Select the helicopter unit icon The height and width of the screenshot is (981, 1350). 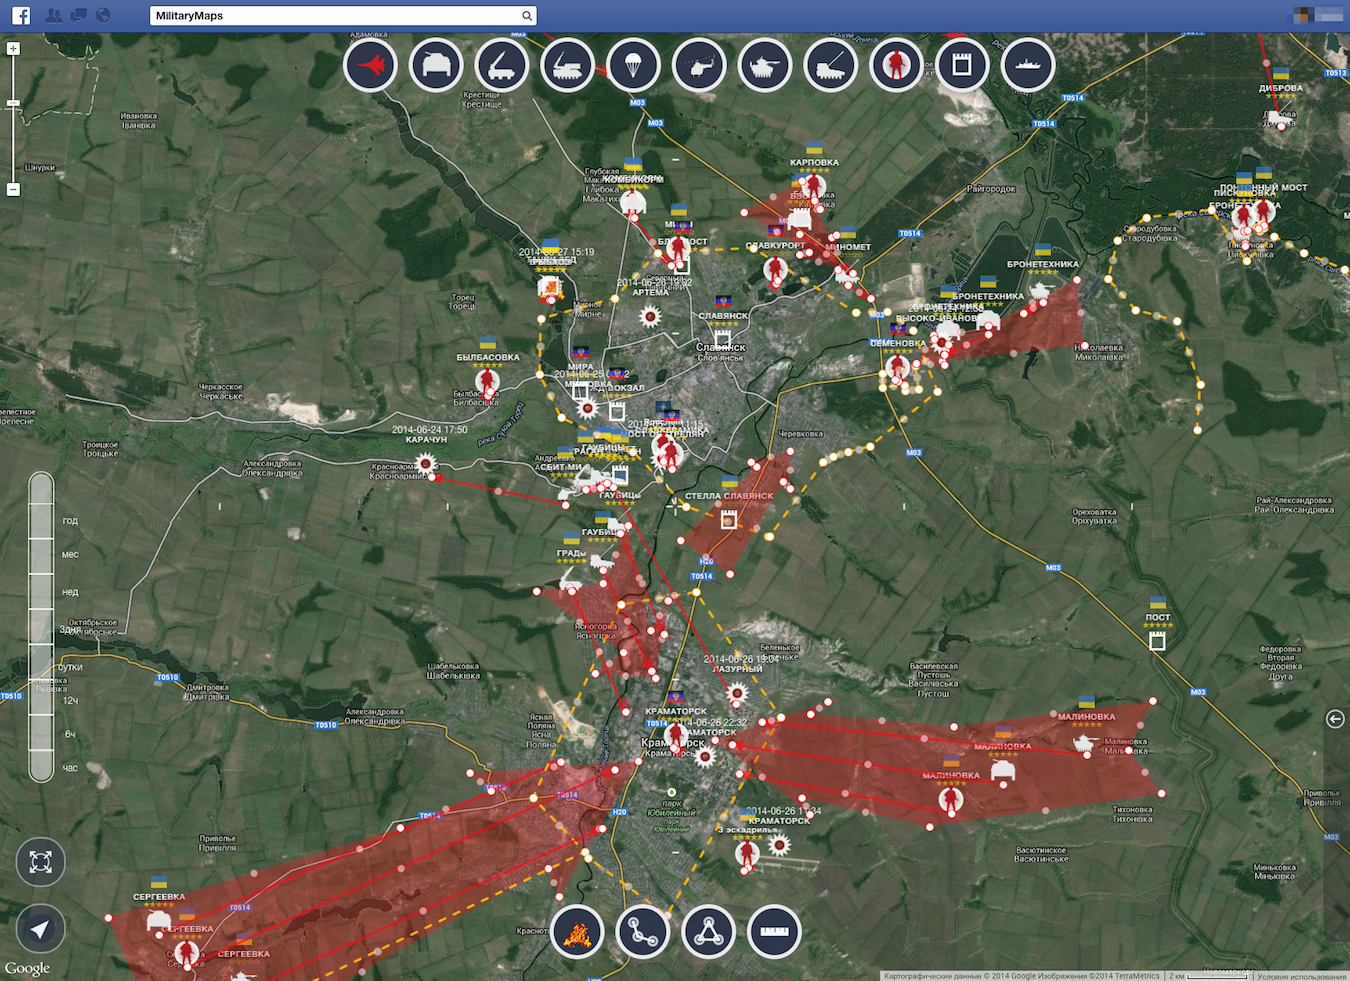[699, 66]
